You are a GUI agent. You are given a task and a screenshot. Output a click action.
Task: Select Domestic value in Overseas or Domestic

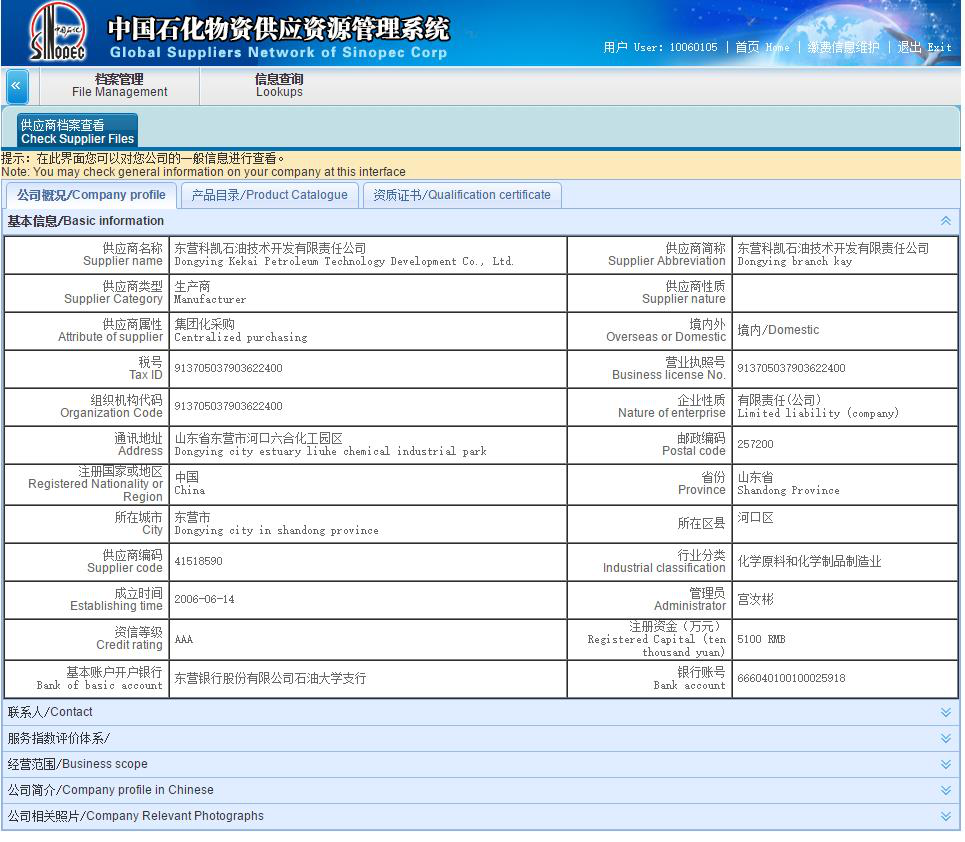[x=778, y=330]
